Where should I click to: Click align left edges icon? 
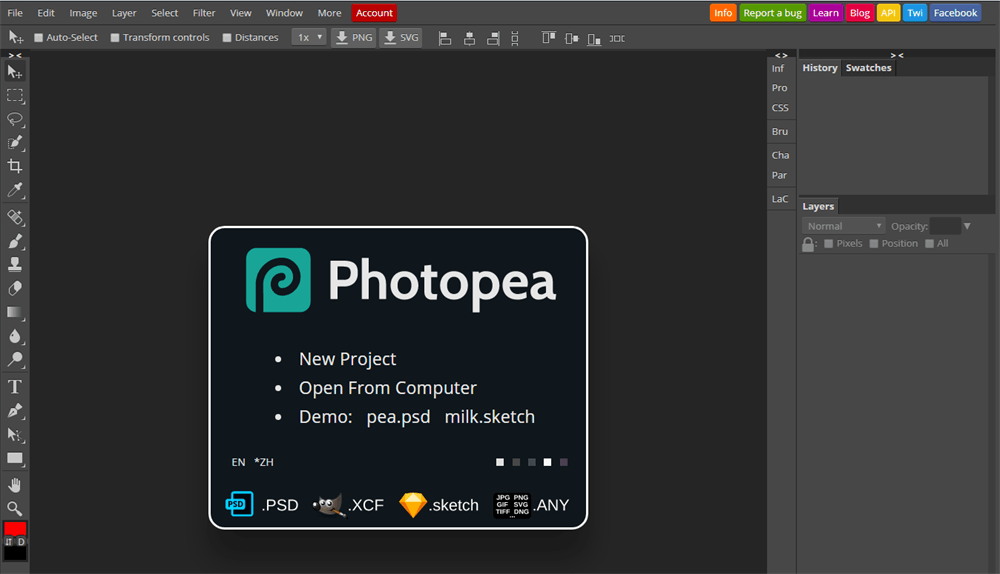[445, 38]
